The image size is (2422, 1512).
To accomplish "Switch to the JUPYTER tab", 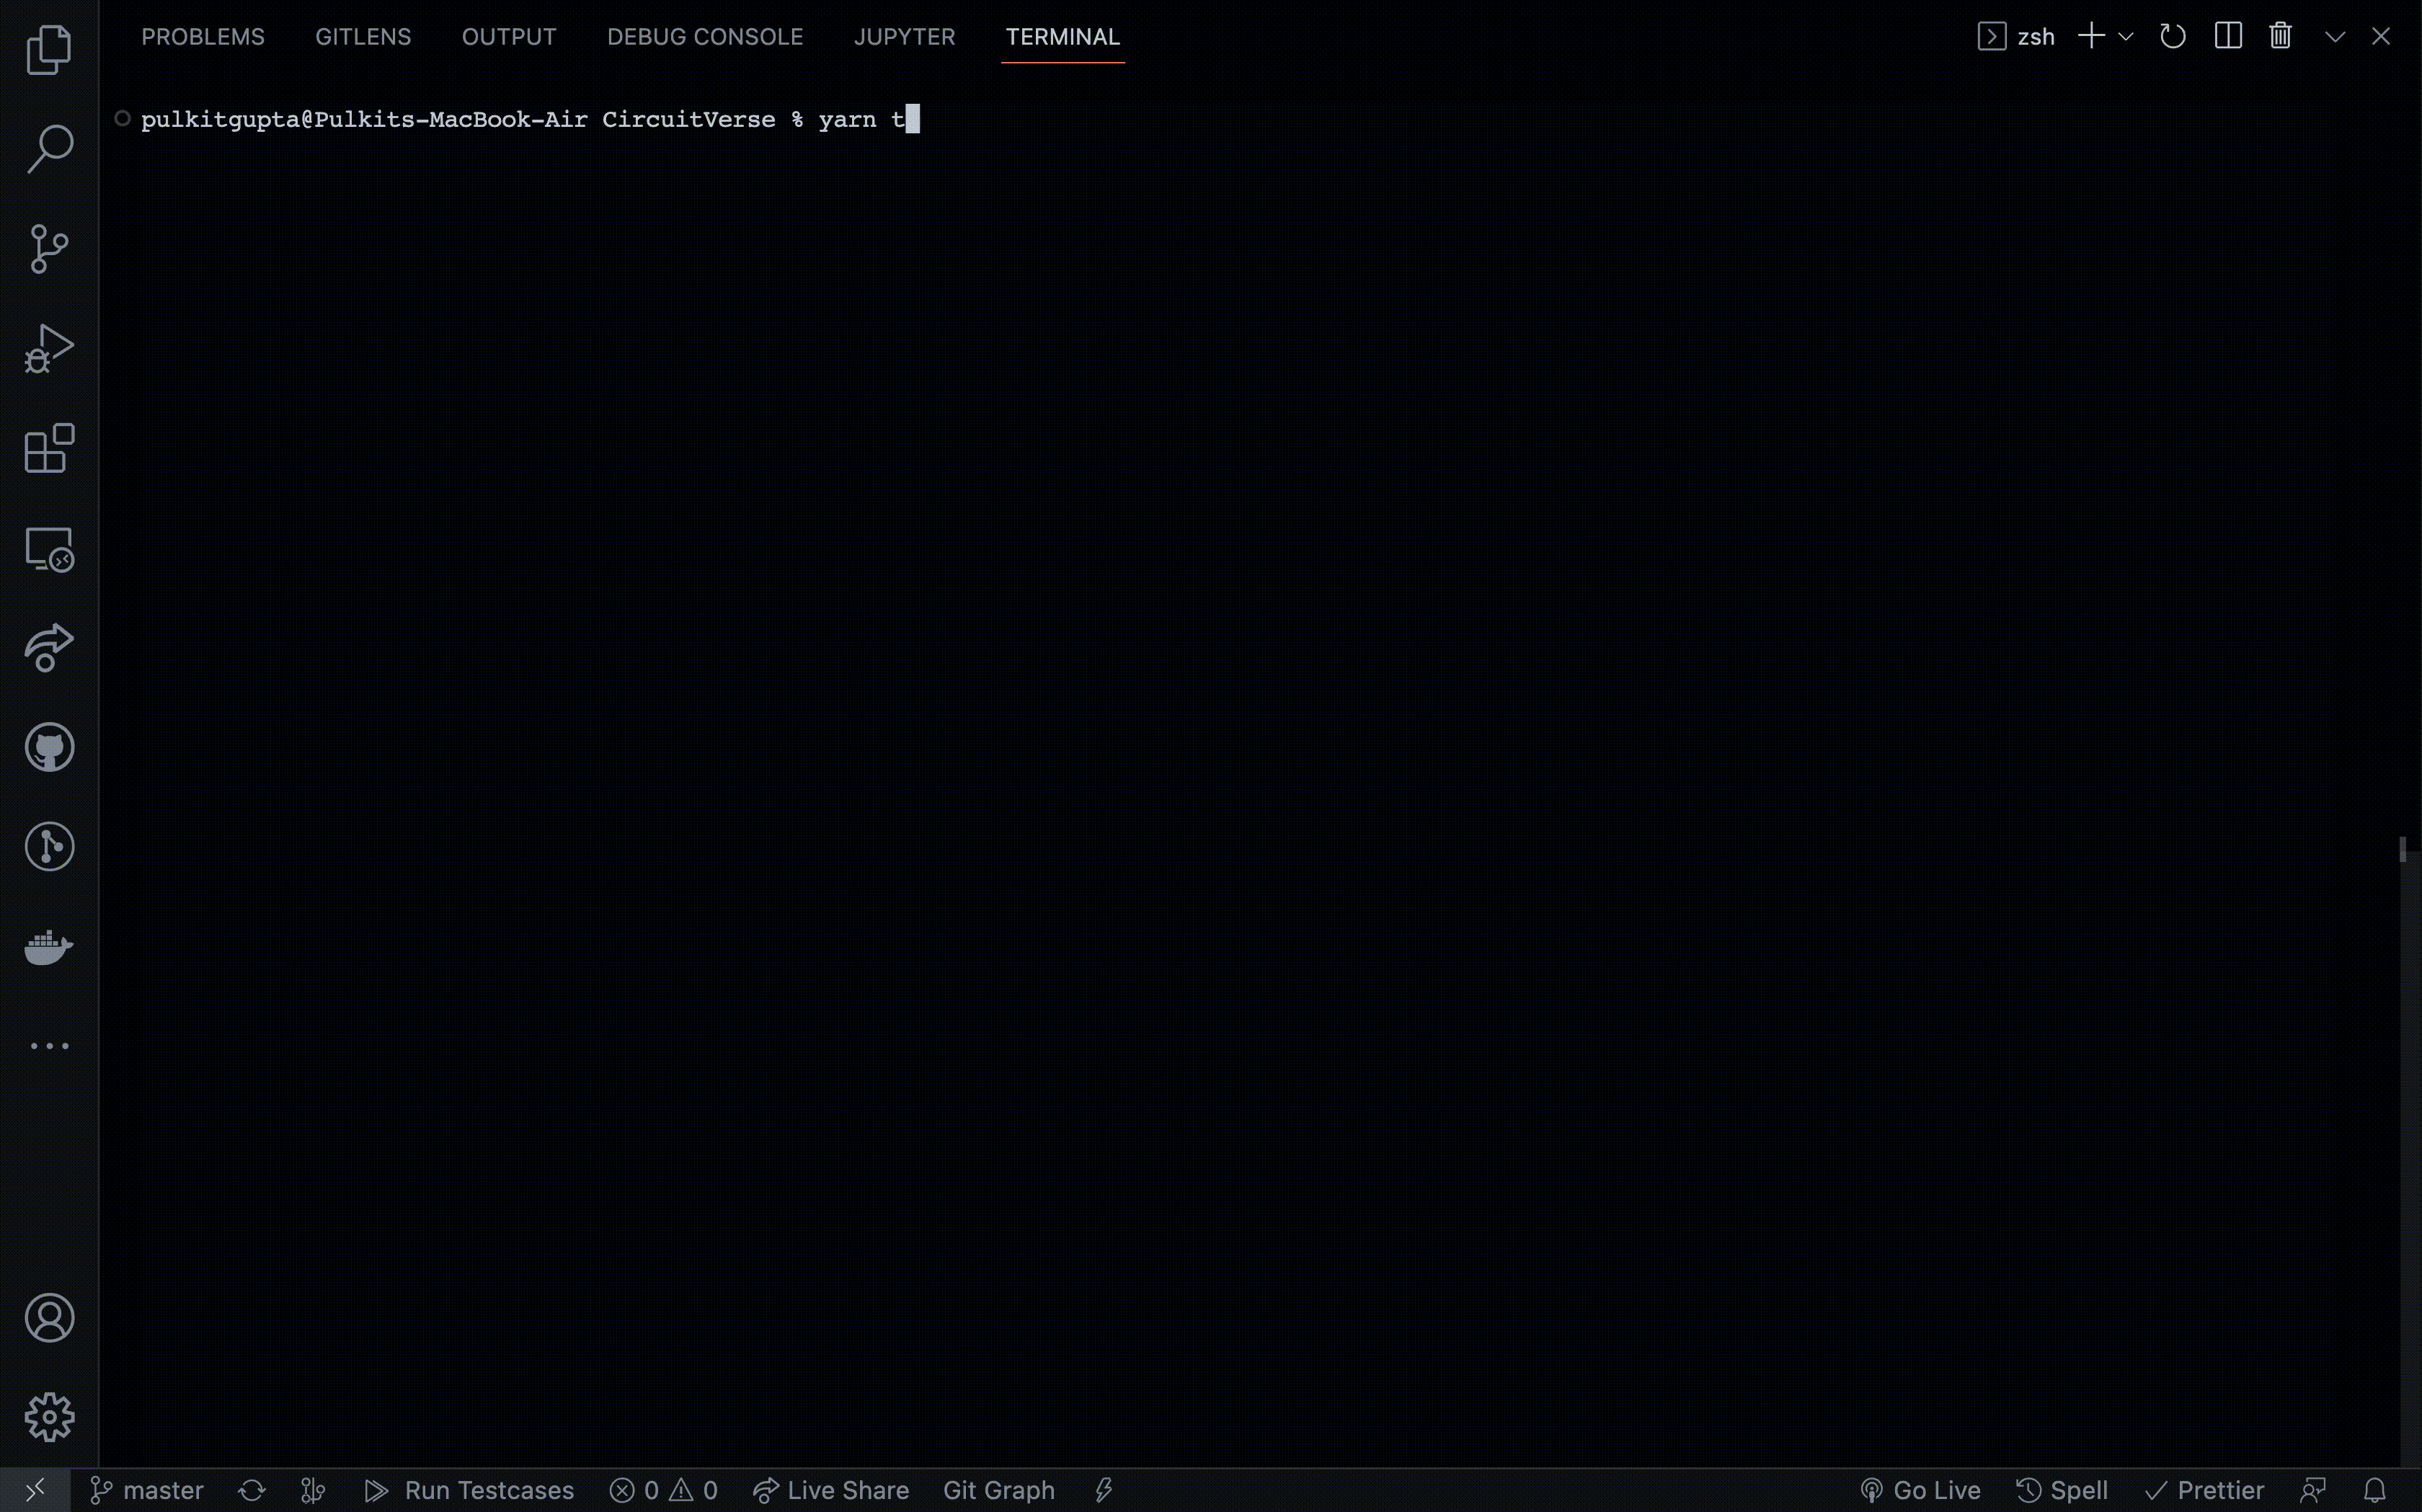I will 903,36.
